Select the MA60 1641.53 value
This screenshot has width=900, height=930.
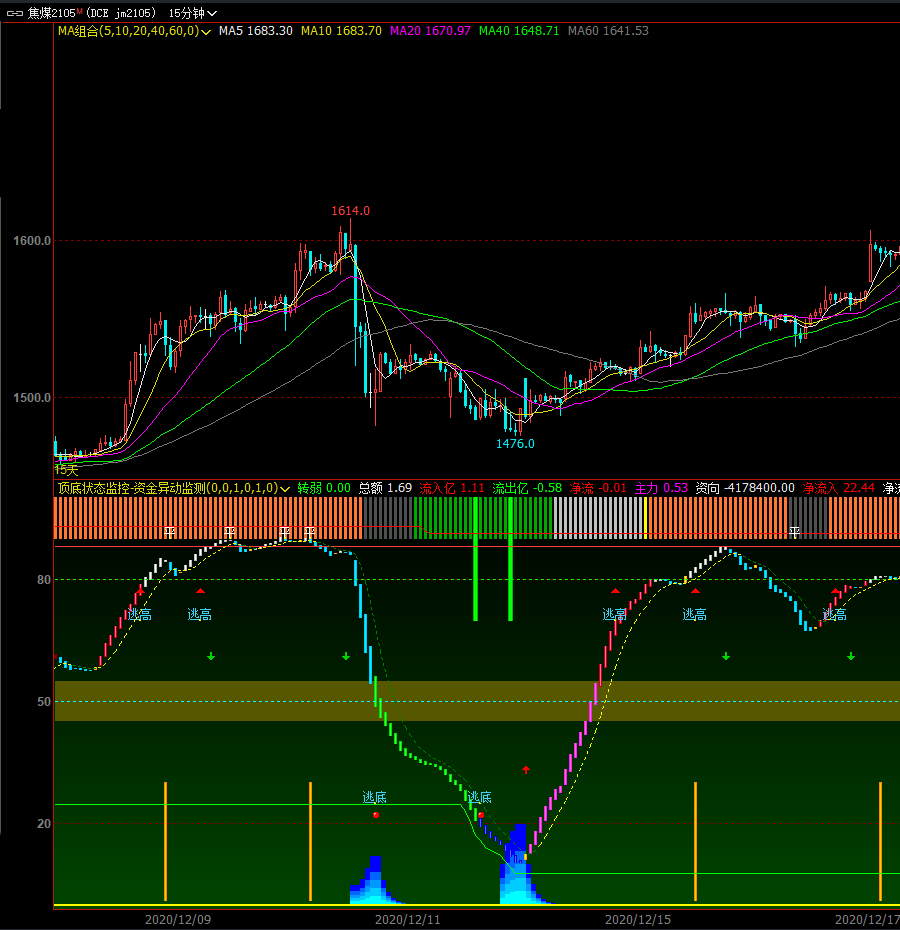pos(608,31)
